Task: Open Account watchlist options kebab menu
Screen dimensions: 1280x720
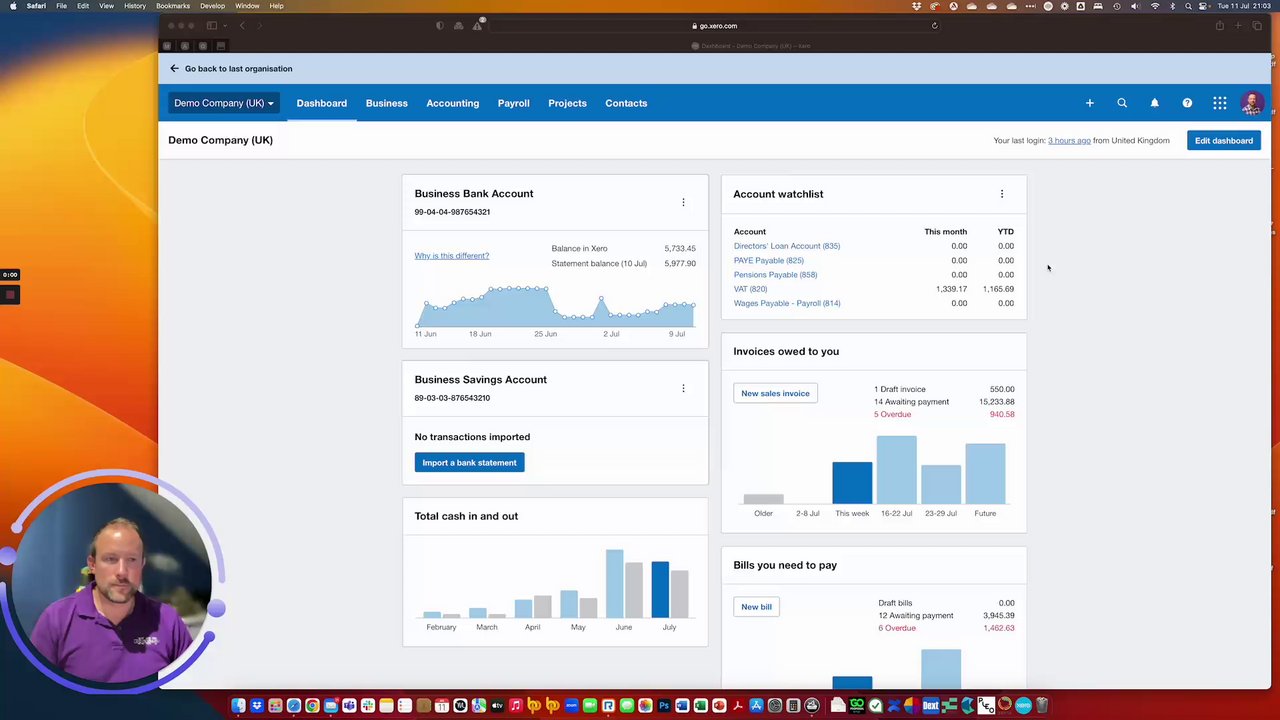Action: tap(1002, 194)
